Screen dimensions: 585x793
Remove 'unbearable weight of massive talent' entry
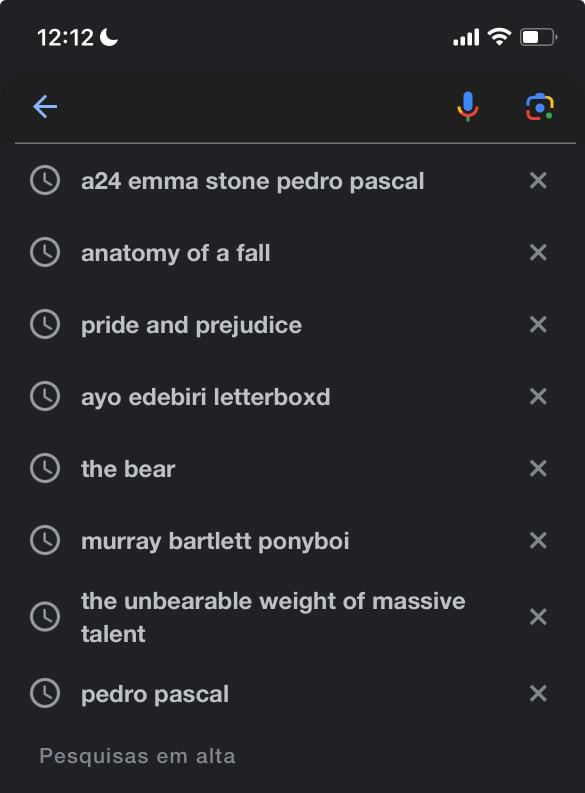tap(538, 617)
